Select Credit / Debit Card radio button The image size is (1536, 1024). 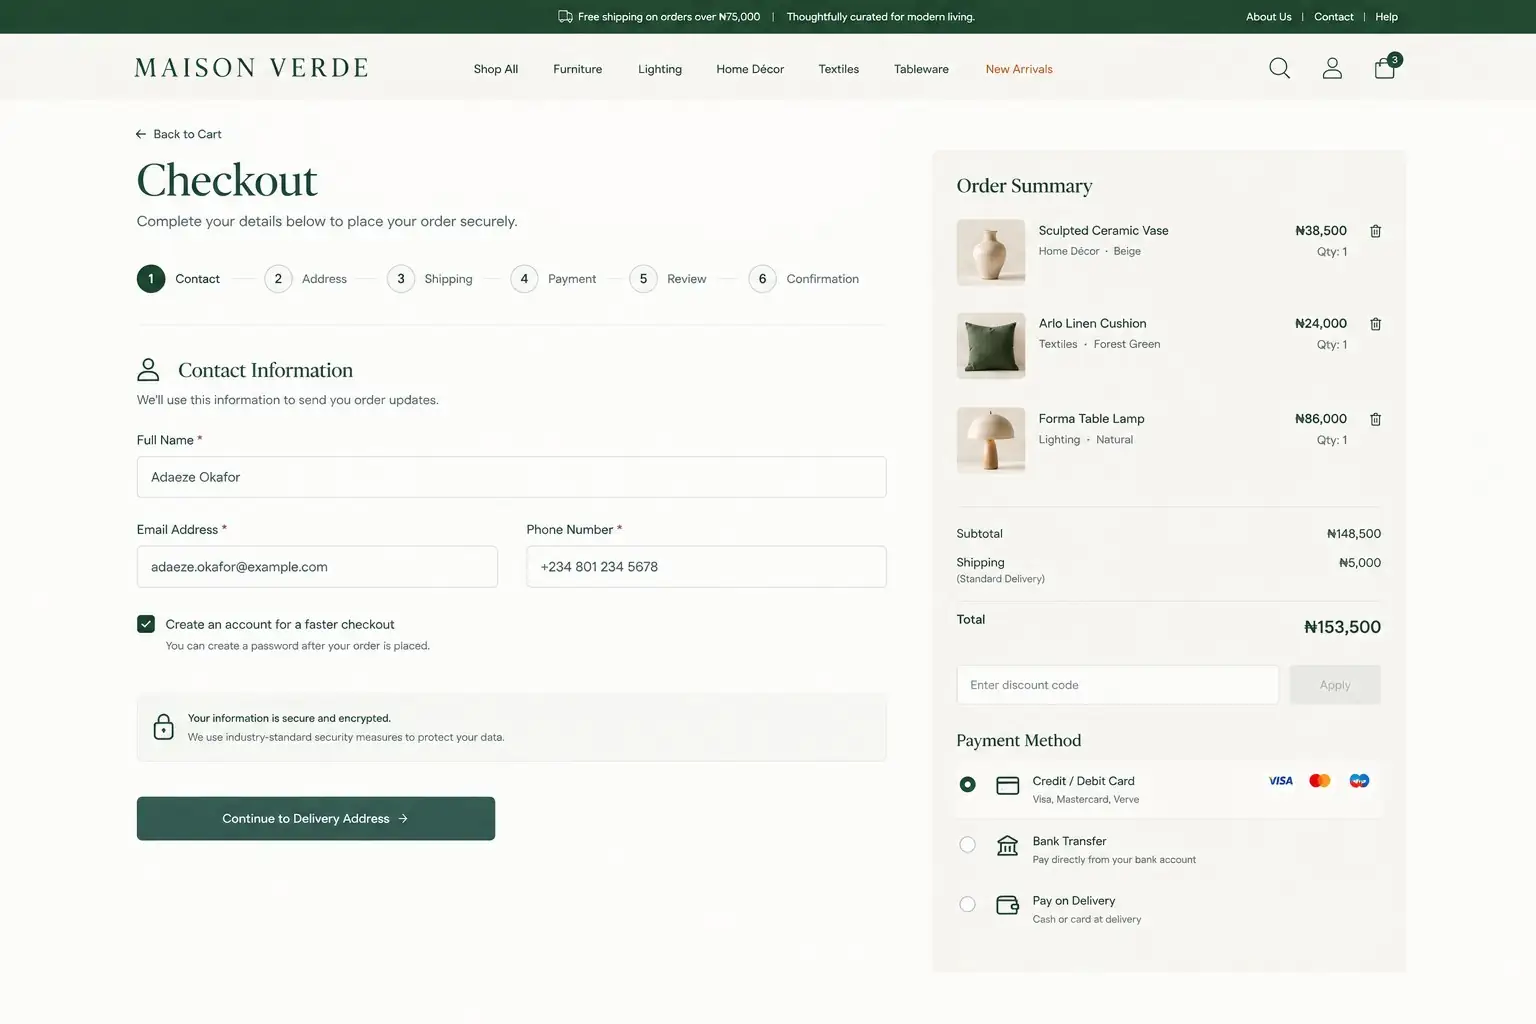967,784
